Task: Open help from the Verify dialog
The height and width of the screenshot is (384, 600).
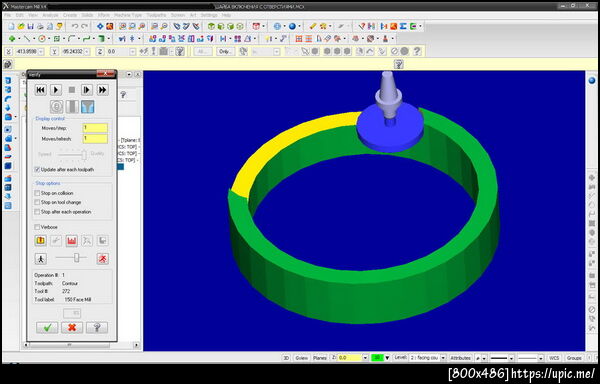Action: point(97,327)
